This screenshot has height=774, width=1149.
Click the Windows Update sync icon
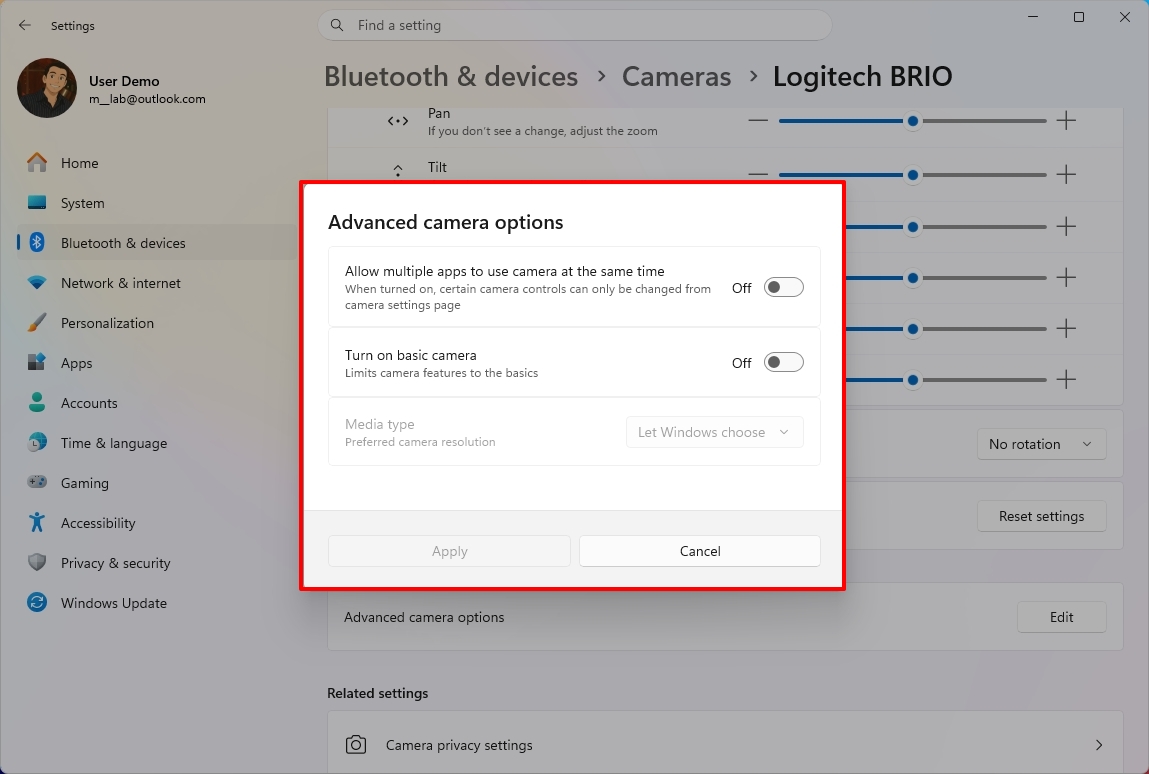click(37, 602)
